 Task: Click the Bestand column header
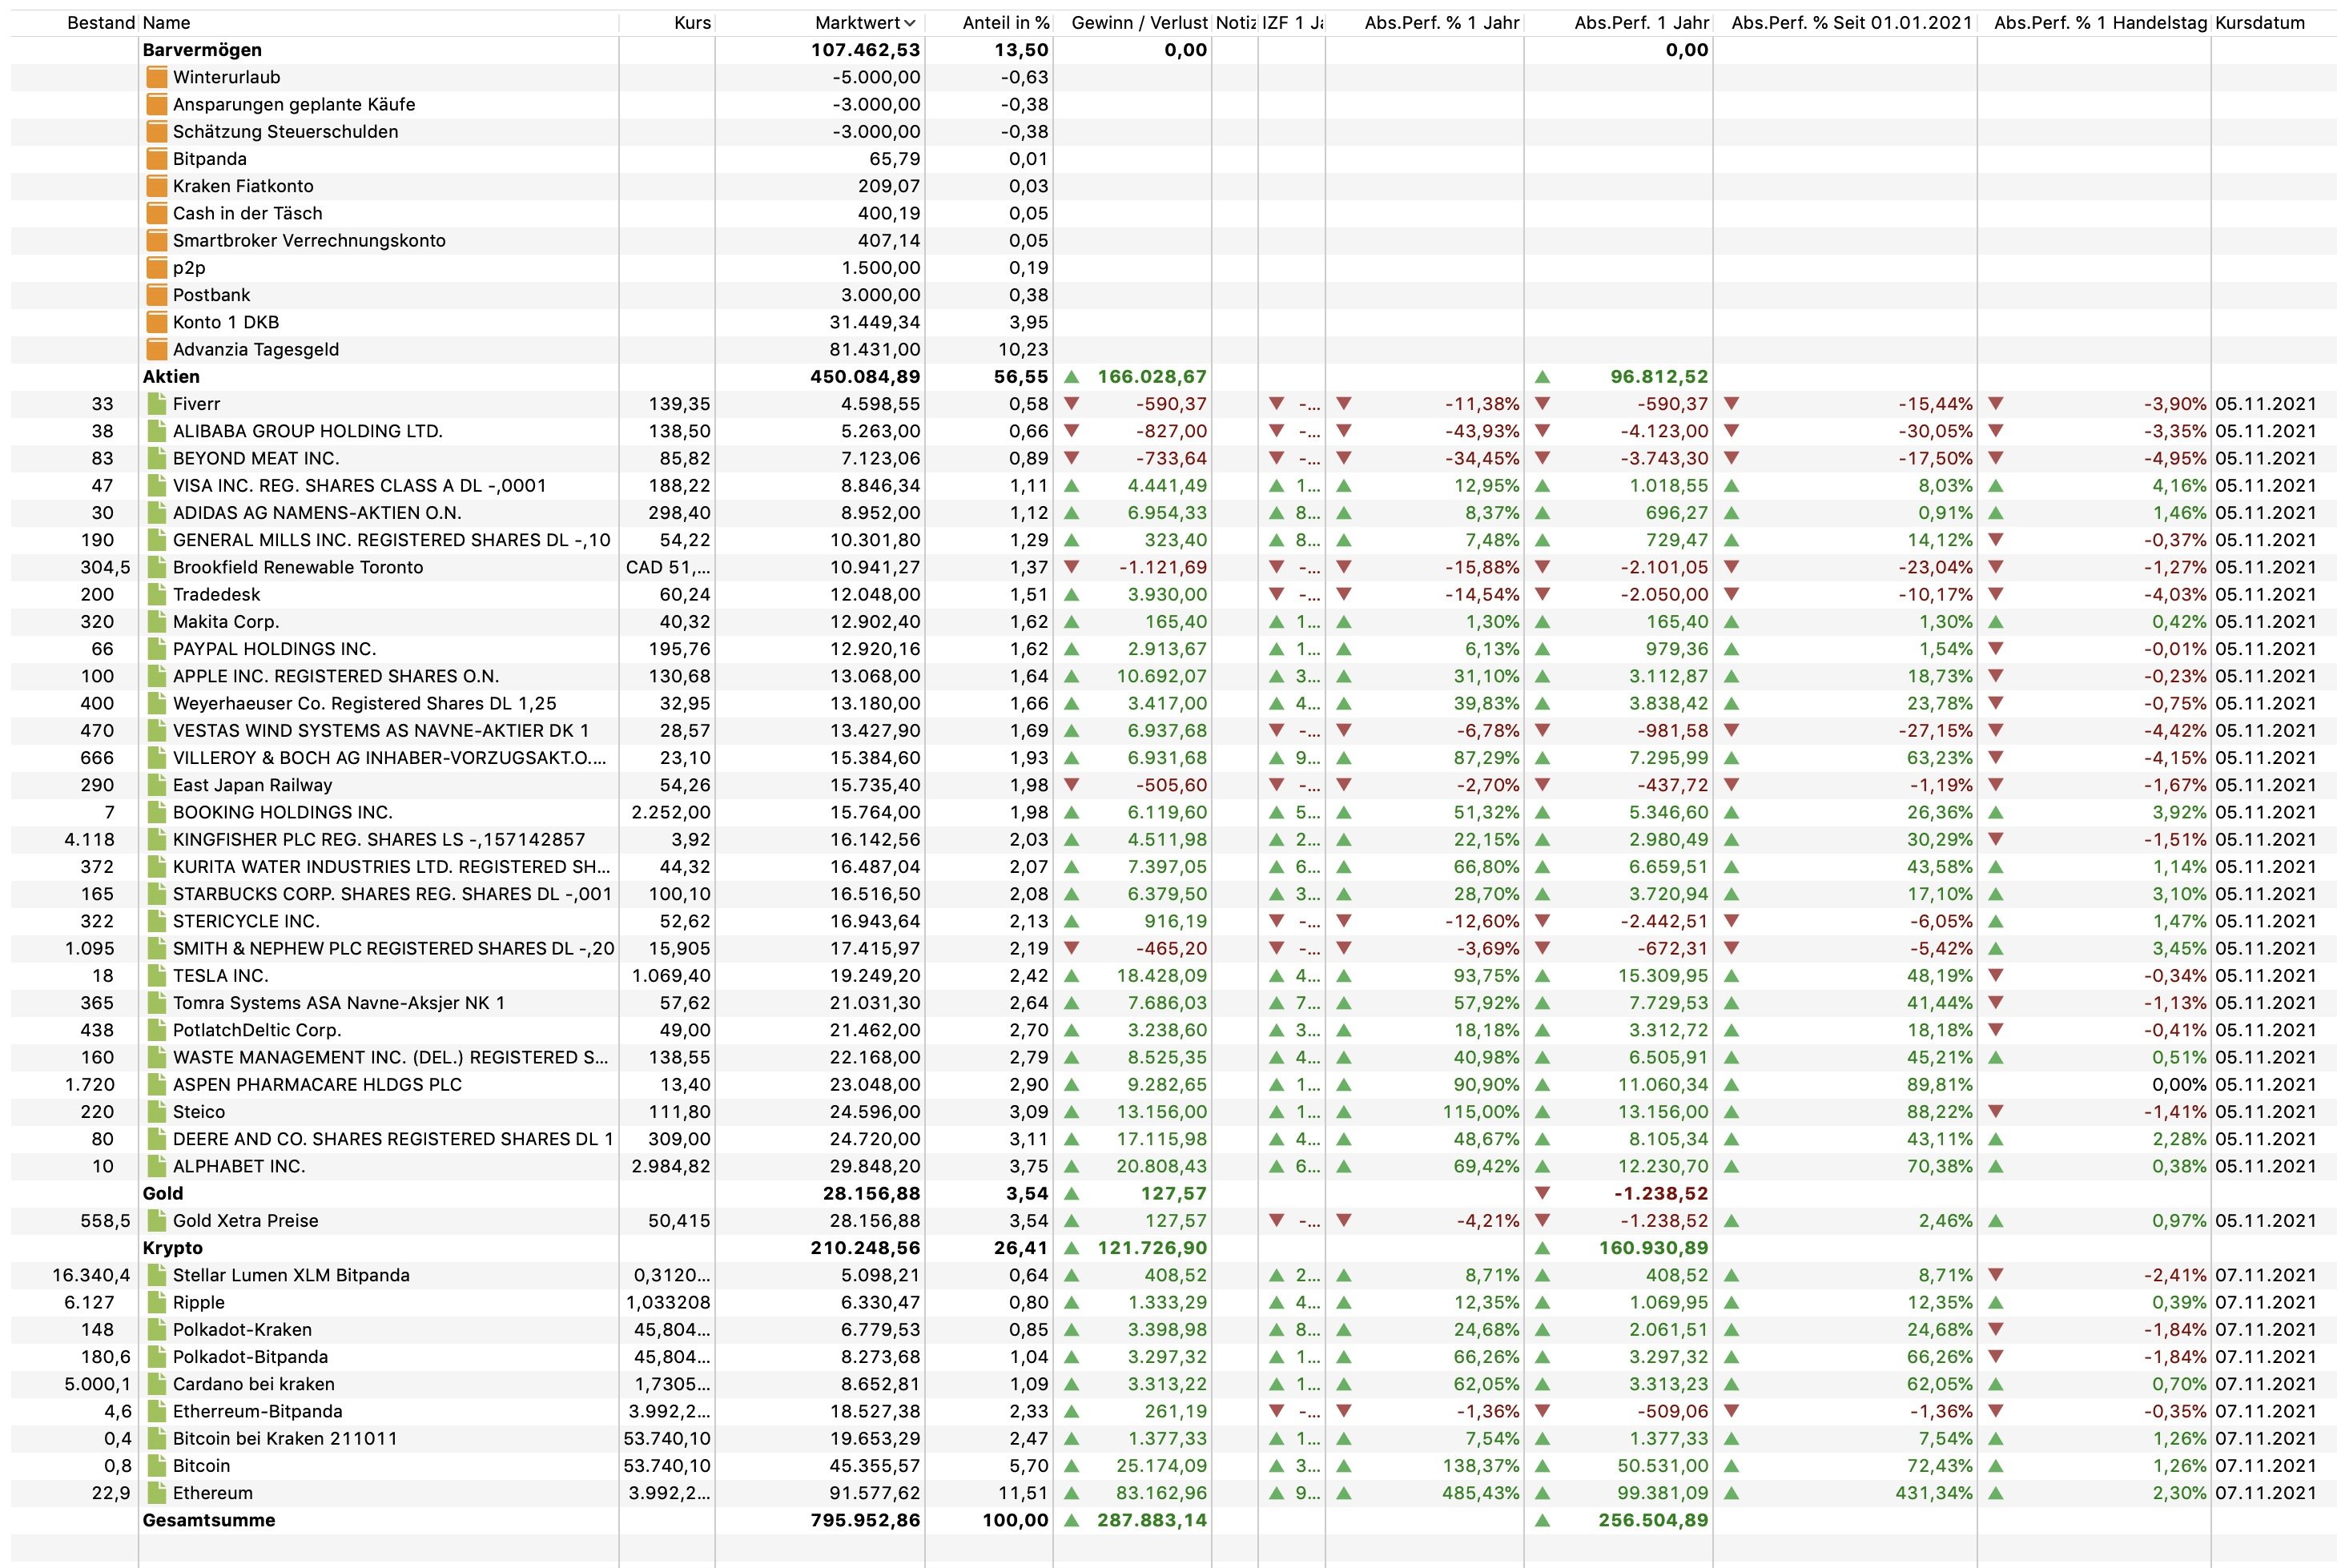click(100, 23)
